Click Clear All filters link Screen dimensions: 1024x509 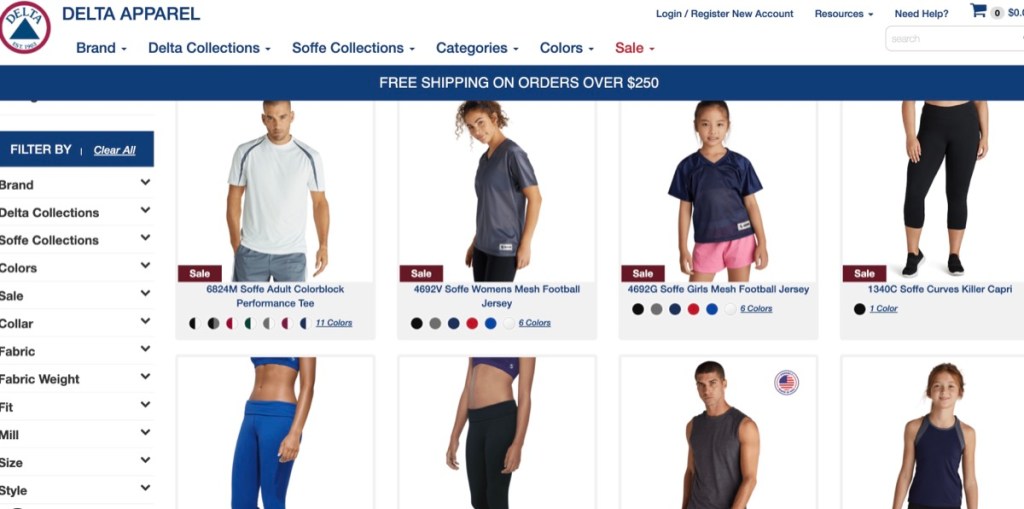tap(114, 150)
